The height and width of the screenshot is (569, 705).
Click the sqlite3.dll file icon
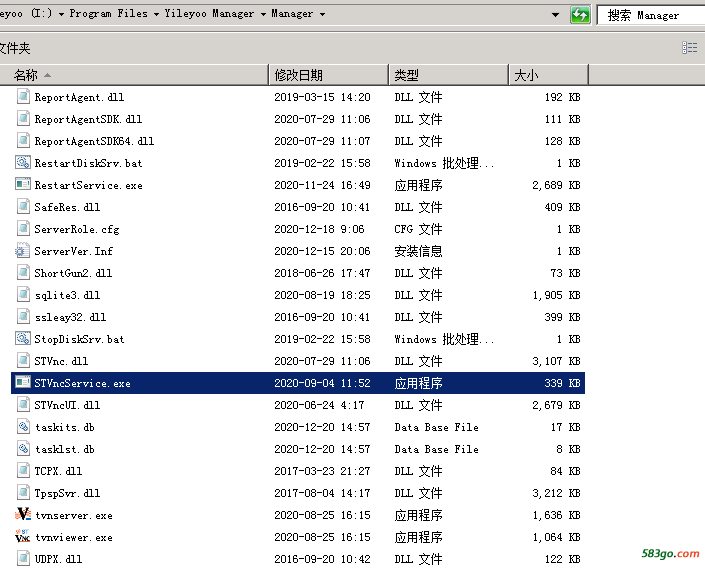(x=23, y=295)
